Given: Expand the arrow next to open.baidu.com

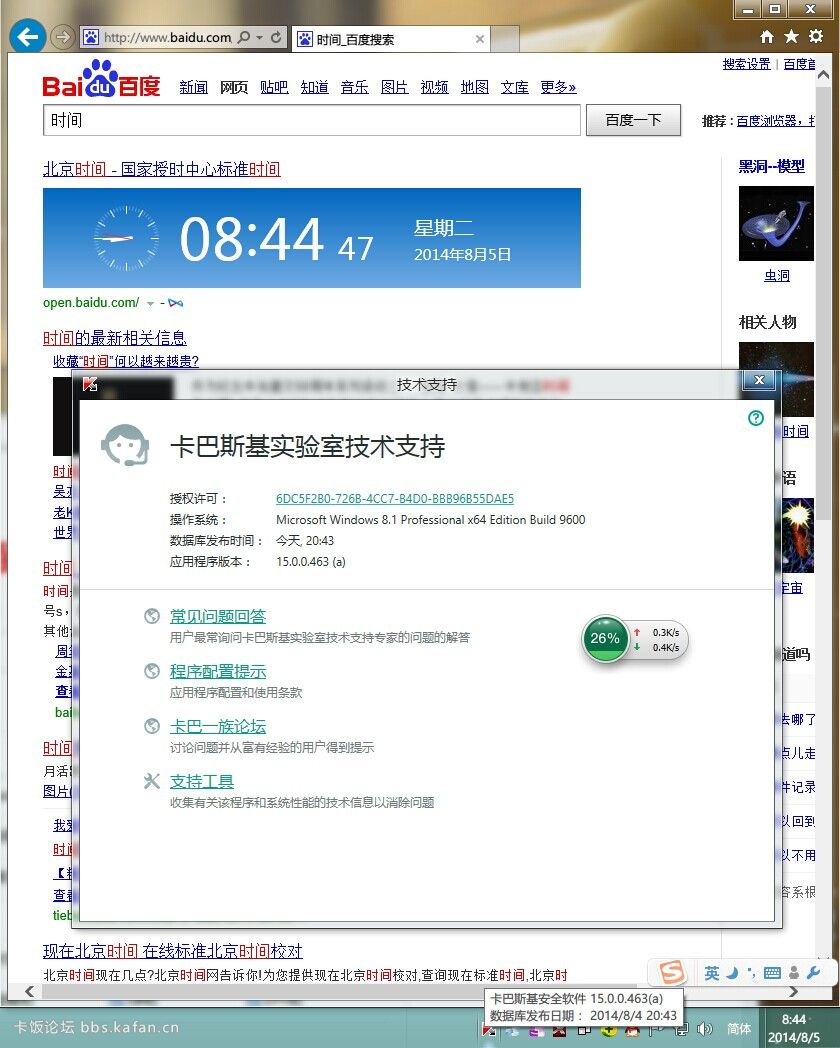Looking at the screenshot, I should tap(150, 303).
